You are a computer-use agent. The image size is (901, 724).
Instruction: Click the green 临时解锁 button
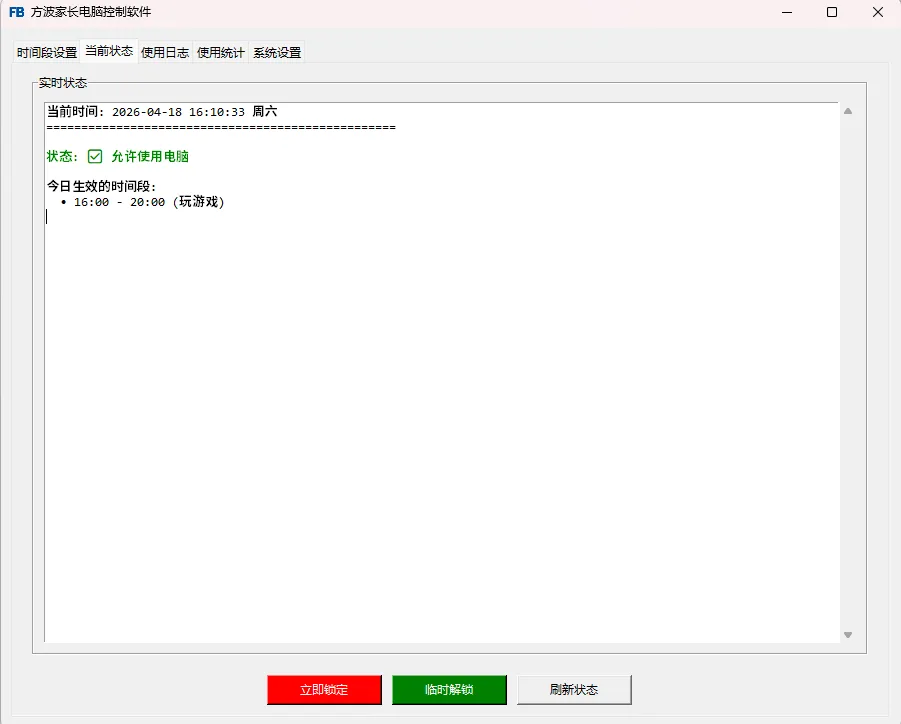pyautogui.click(x=449, y=690)
